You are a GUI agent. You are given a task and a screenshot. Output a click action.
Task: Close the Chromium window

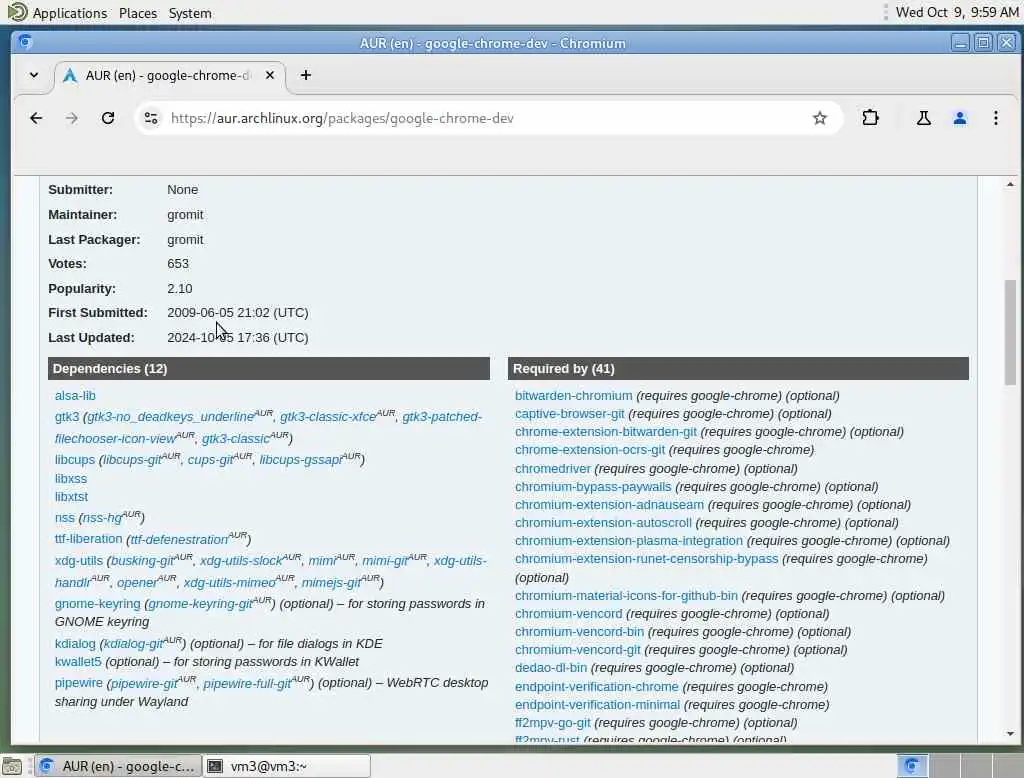(1006, 43)
